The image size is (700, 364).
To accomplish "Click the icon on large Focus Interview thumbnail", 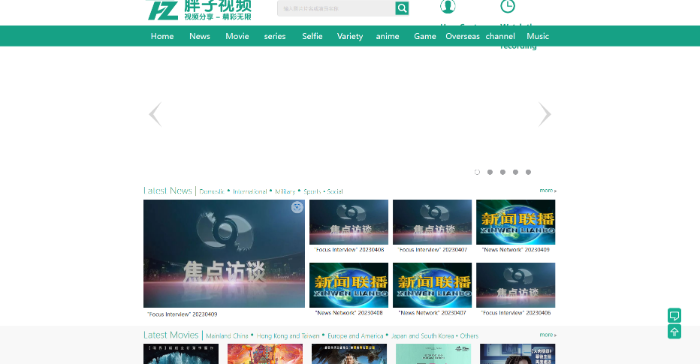I will click(x=297, y=207).
